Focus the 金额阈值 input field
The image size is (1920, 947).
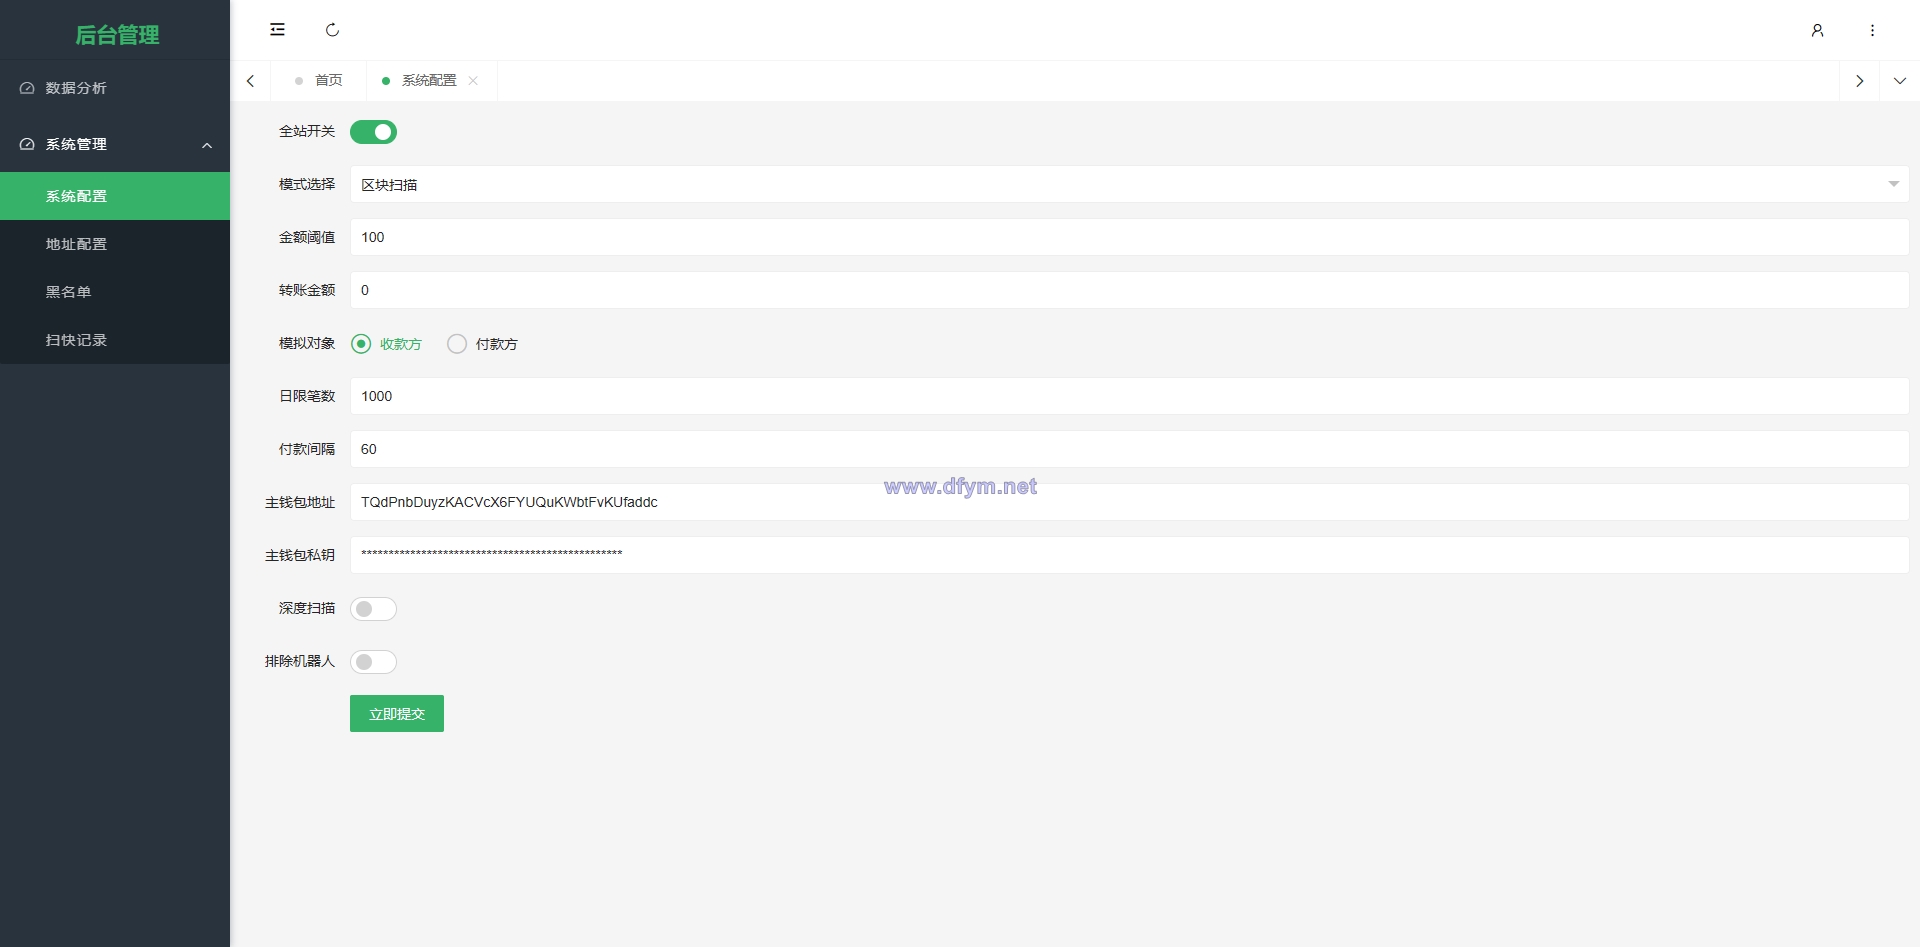[x=1129, y=237]
